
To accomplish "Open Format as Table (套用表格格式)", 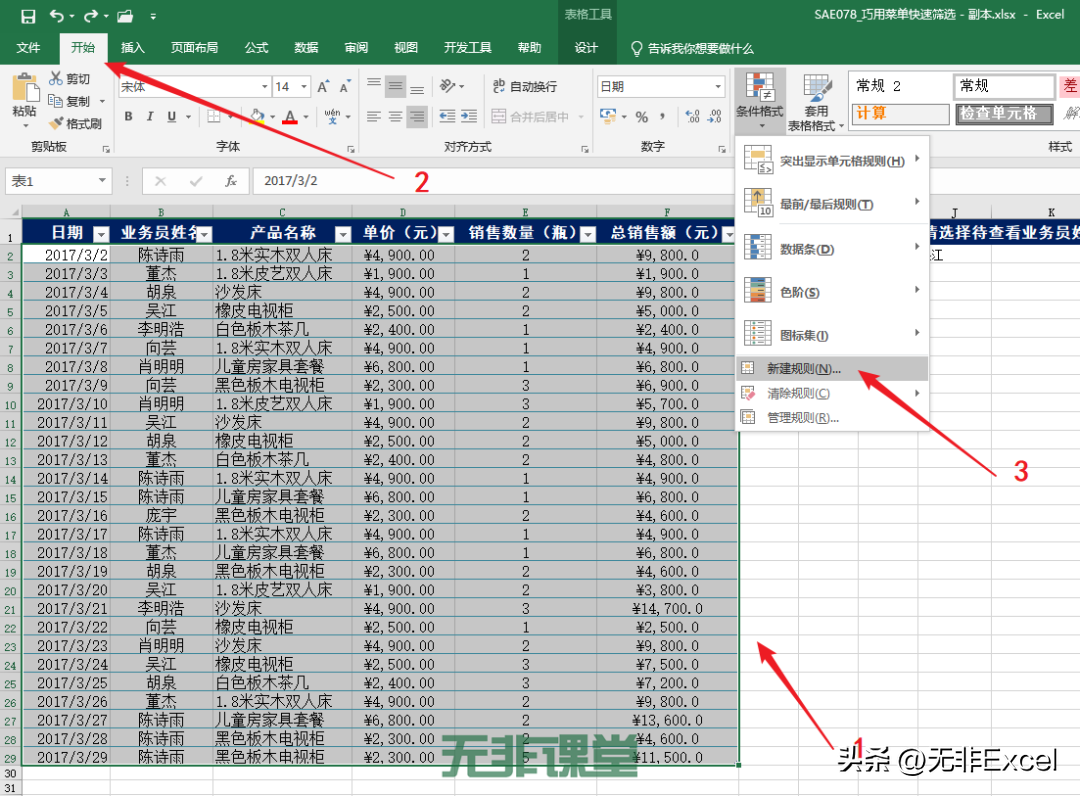I will pyautogui.click(x=816, y=103).
